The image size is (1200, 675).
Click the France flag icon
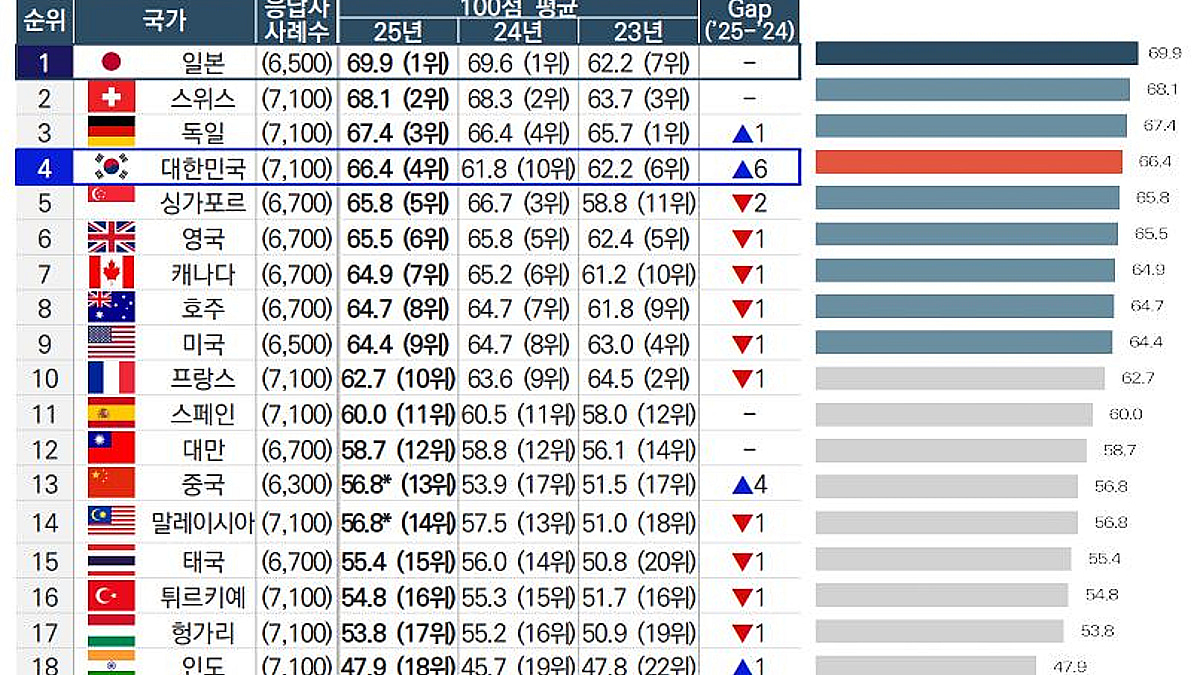(x=111, y=378)
